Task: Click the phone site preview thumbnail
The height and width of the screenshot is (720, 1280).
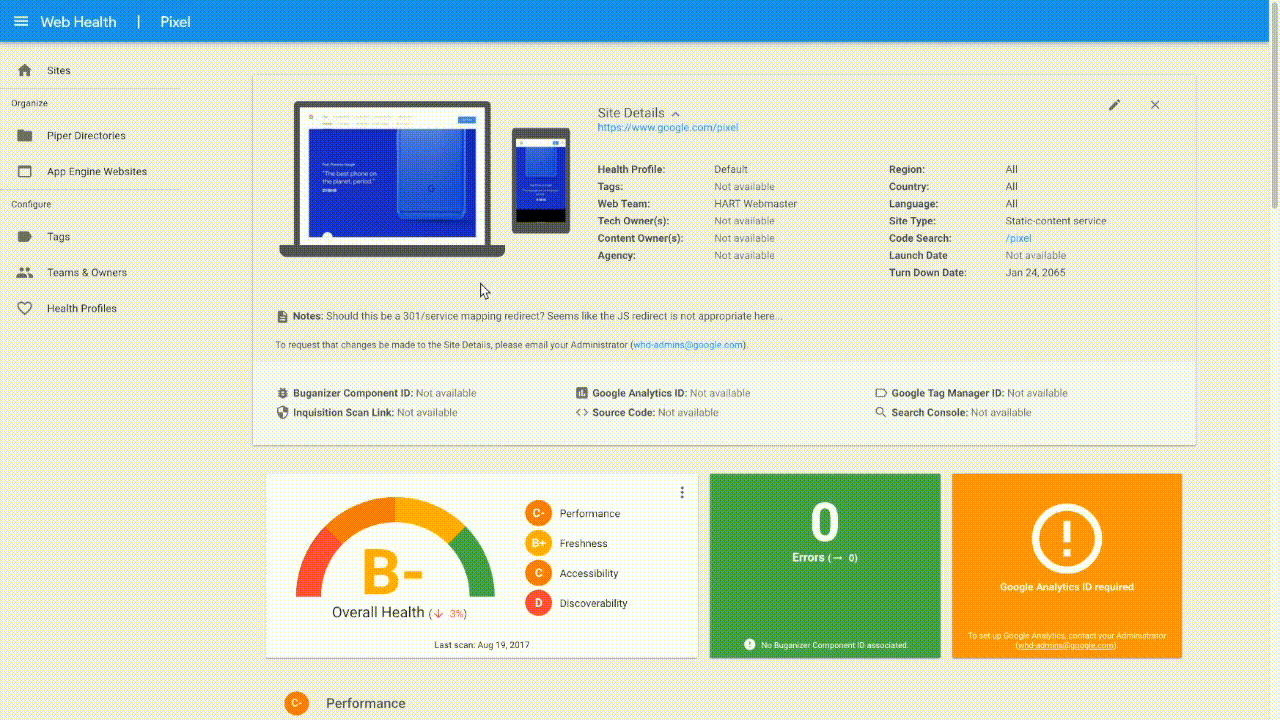Action: (541, 180)
